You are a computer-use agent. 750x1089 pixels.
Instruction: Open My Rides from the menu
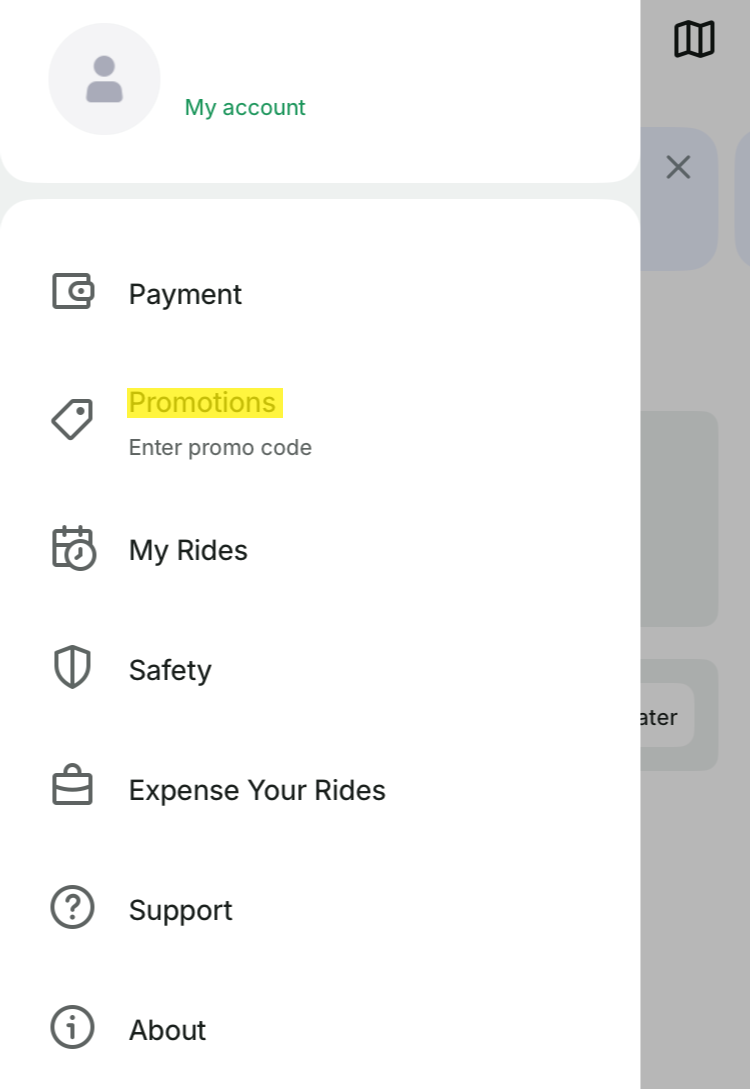[x=188, y=550]
